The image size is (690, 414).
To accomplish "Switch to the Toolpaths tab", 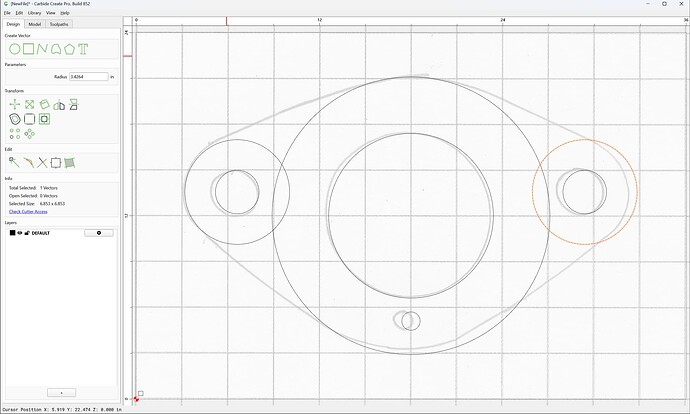I will (59, 24).
